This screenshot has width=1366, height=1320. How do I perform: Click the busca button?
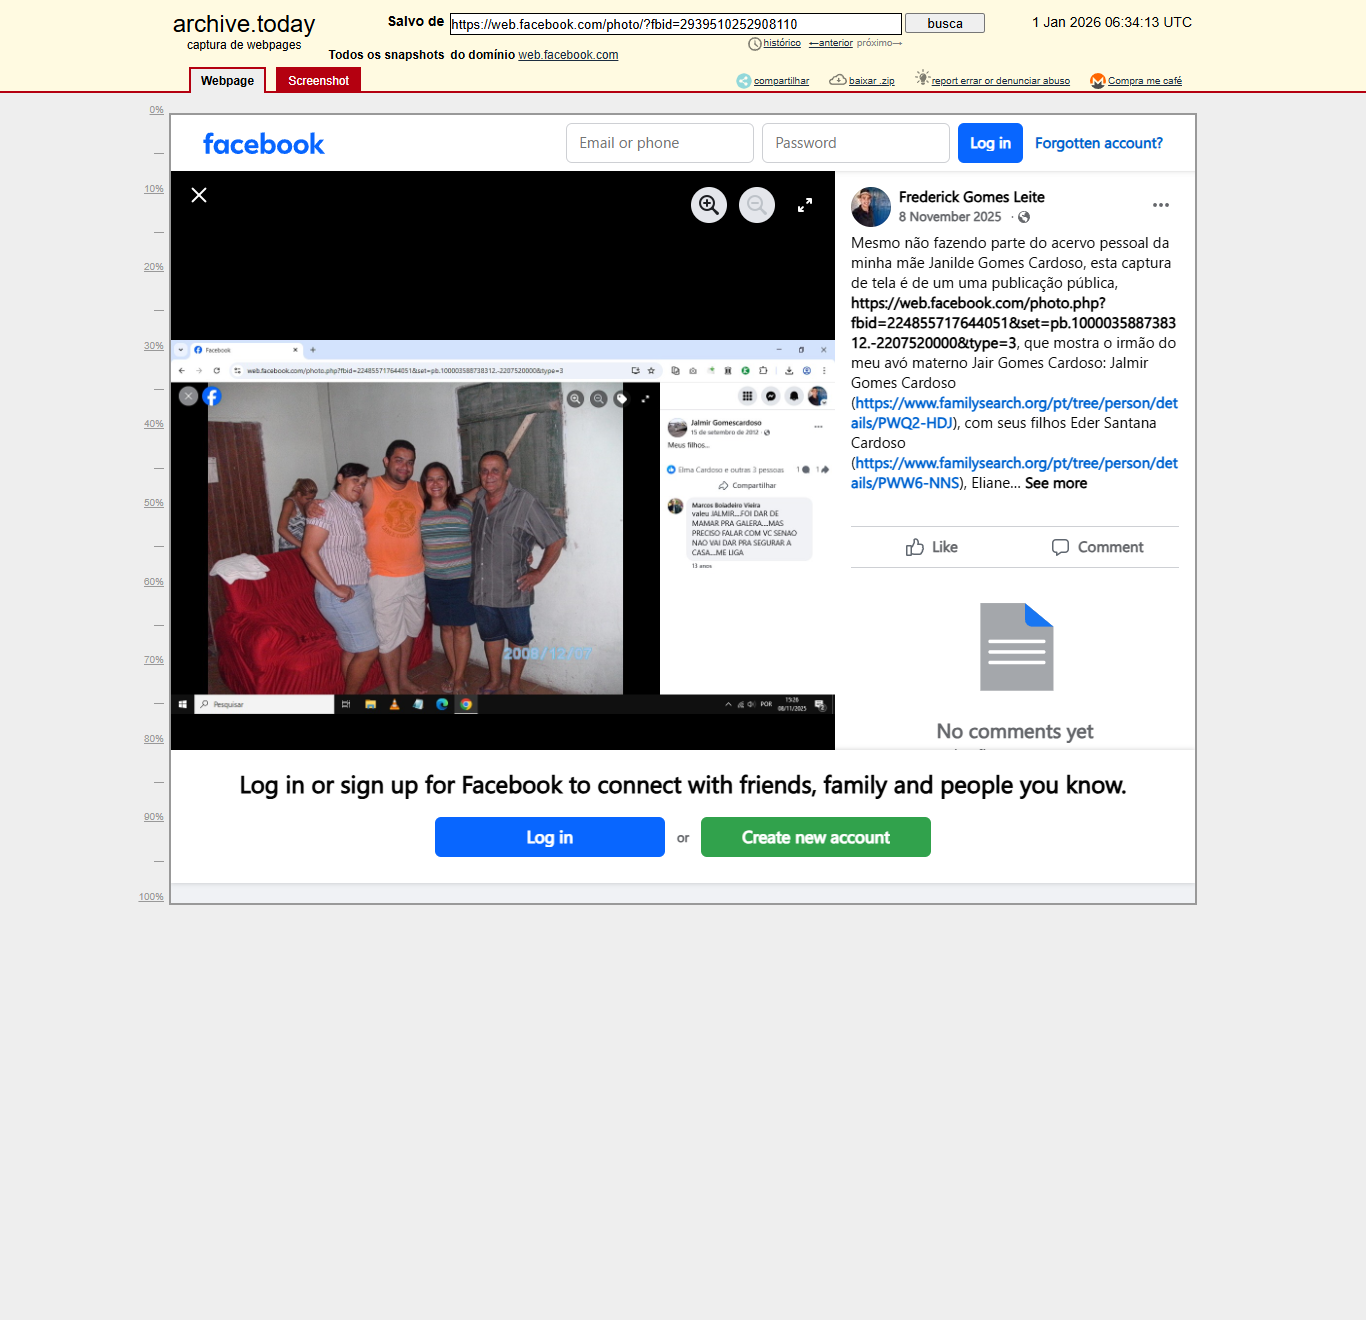945,23
